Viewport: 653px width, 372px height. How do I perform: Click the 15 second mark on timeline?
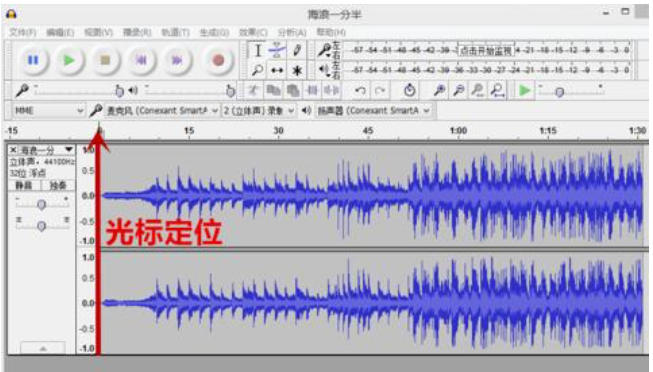point(189,131)
